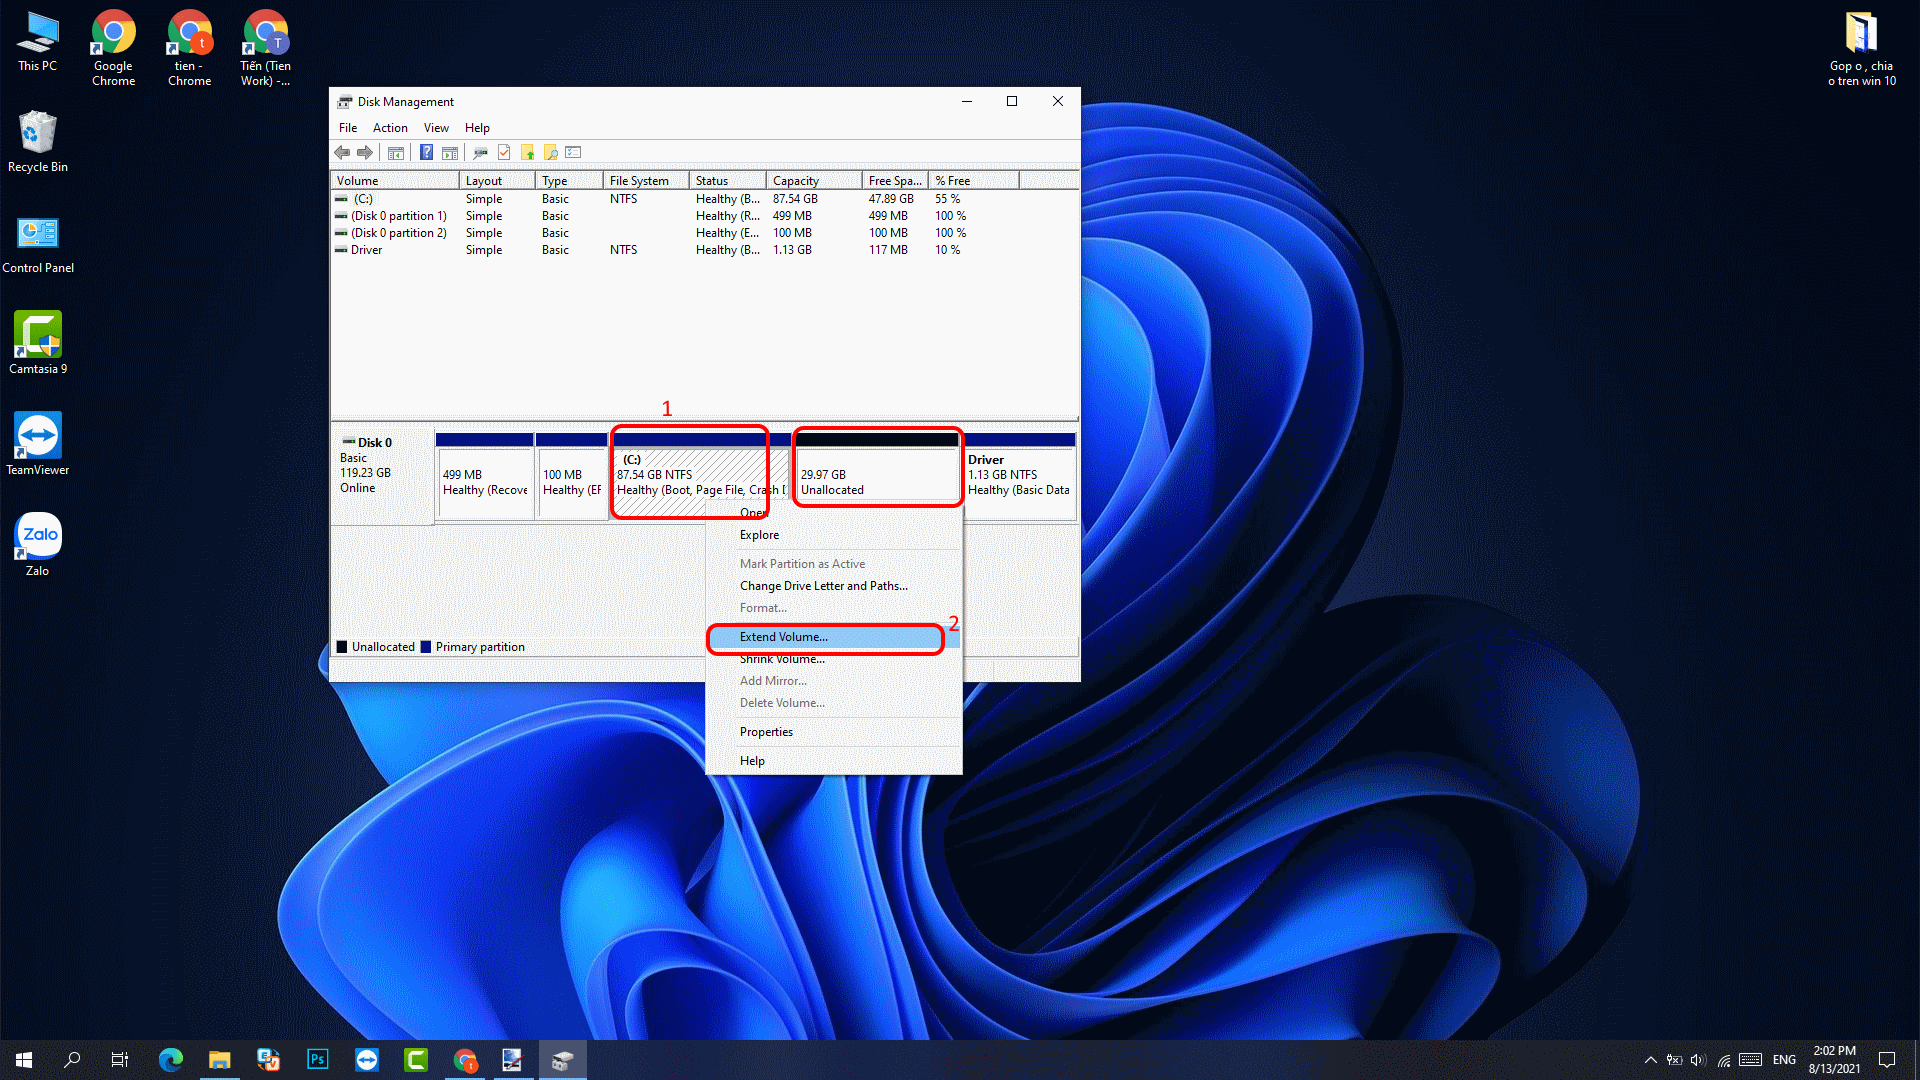The height and width of the screenshot is (1080, 1920).
Task: Click the Unallocated black legend swatch
Action: click(x=342, y=647)
